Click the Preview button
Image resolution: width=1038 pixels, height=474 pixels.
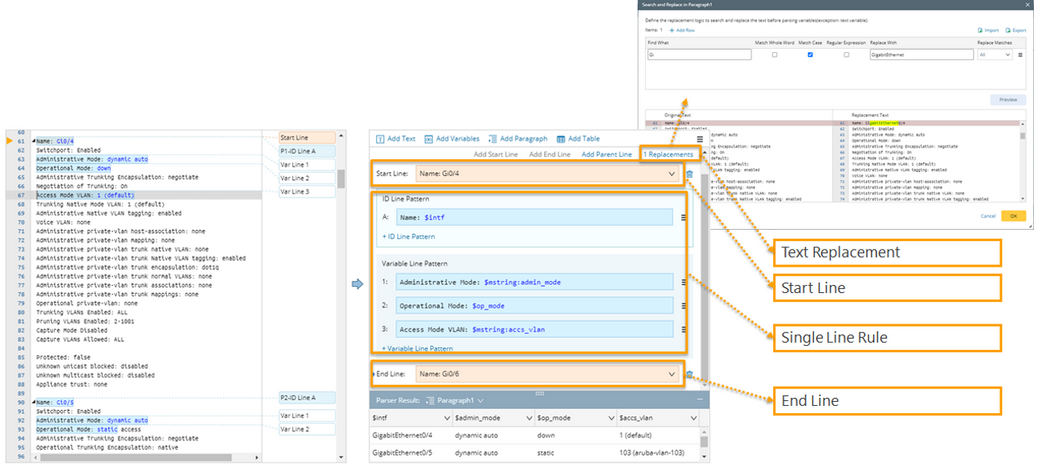[1008, 100]
